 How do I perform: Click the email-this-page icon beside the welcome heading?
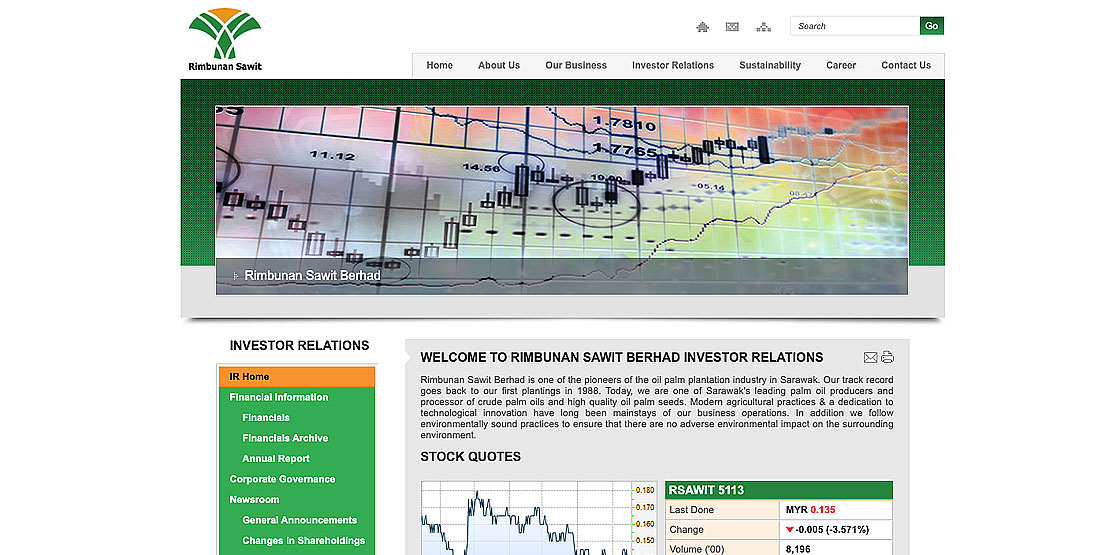tap(871, 357)
